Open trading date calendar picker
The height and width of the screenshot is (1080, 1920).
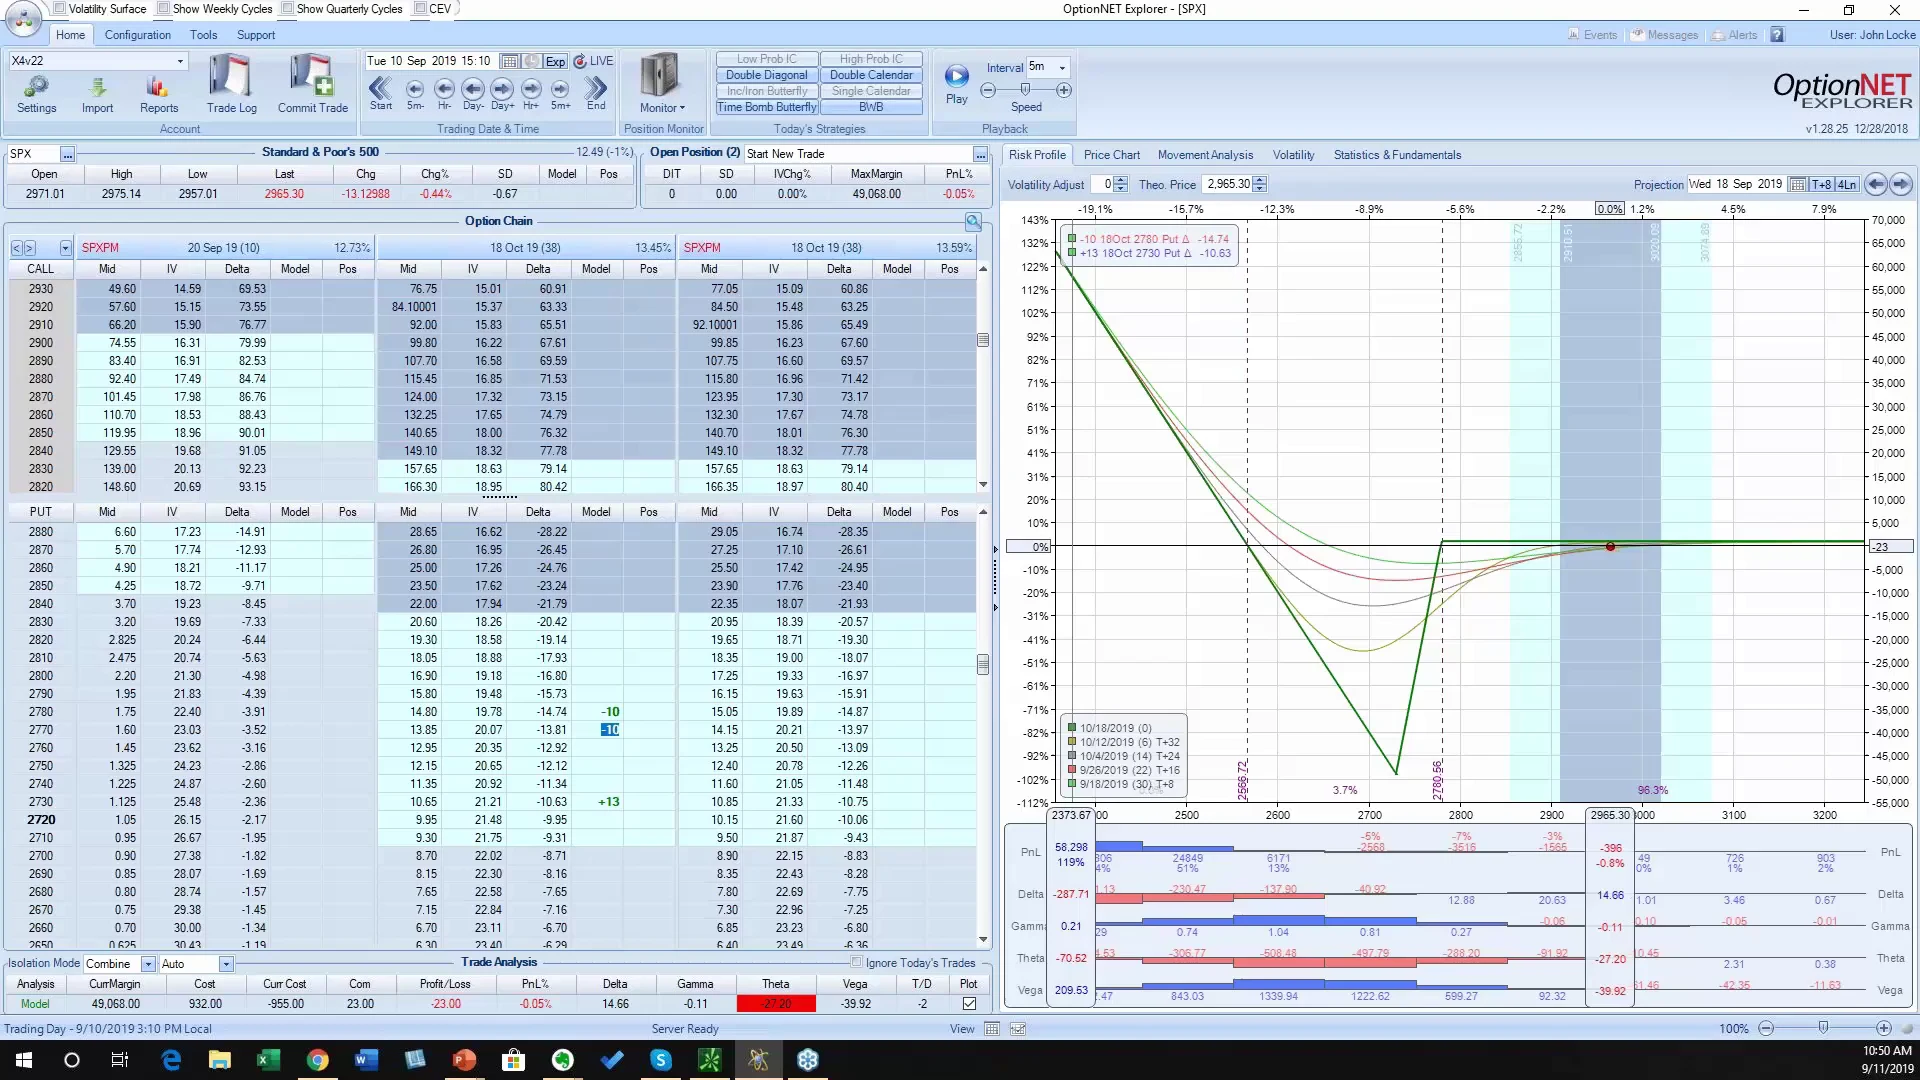click(x=509, y=61)
